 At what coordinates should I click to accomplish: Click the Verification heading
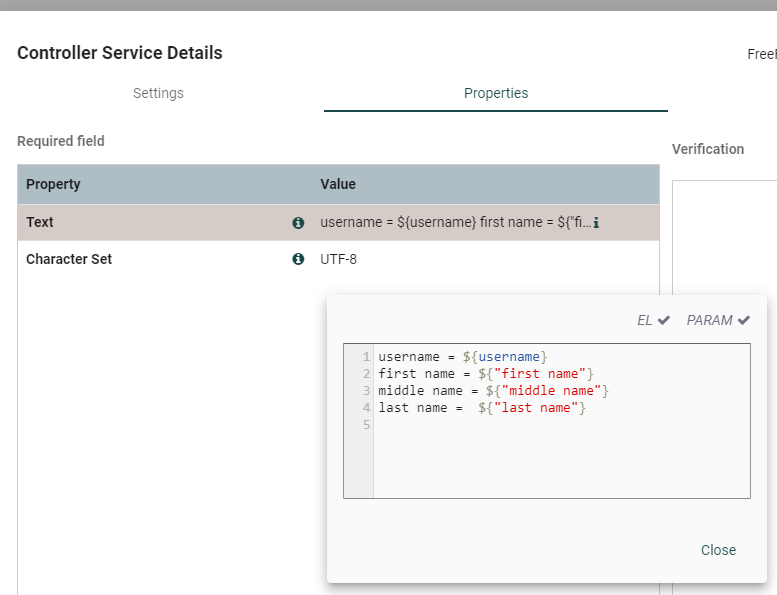[x=708, y=149]
